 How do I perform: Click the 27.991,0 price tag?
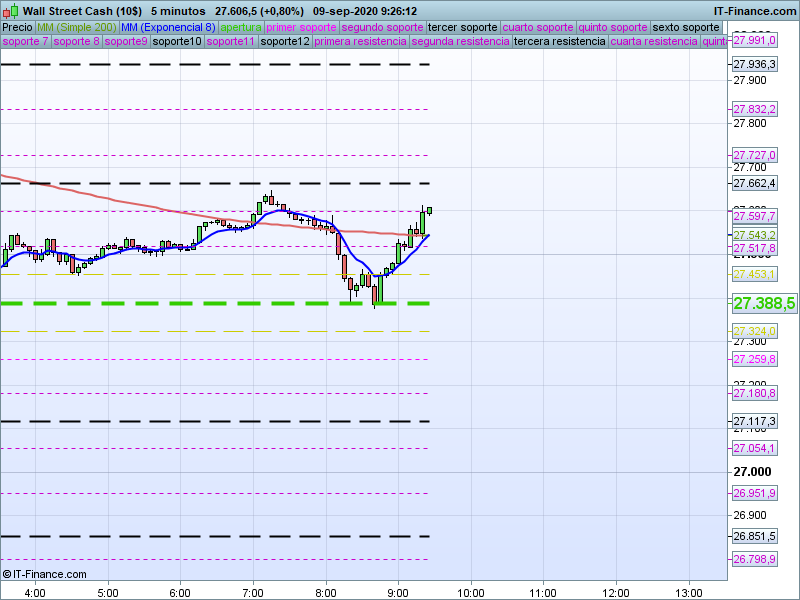click(x=755, y=40)
